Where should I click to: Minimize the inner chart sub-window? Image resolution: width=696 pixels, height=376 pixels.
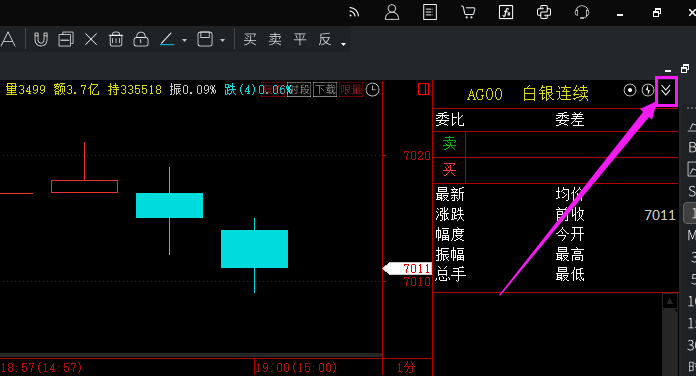coord(668,71)
